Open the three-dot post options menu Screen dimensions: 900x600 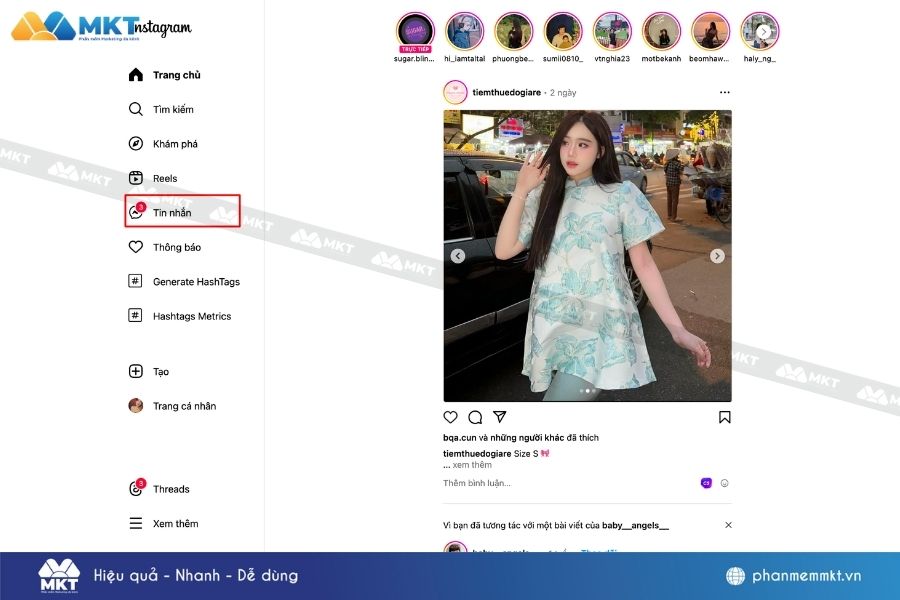click(x=725, y=93)
